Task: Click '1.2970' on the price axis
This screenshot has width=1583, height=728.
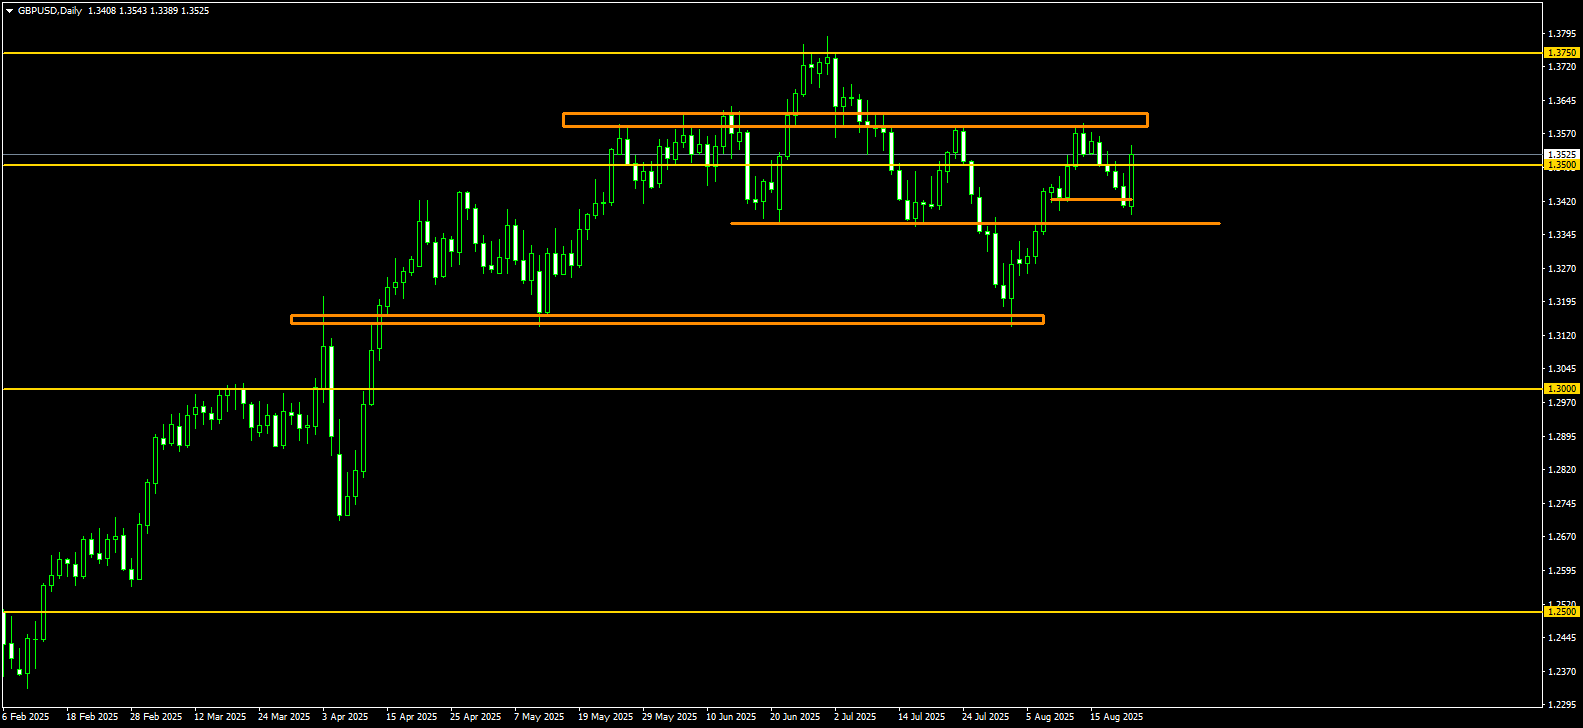Action: coord(1562,403)
